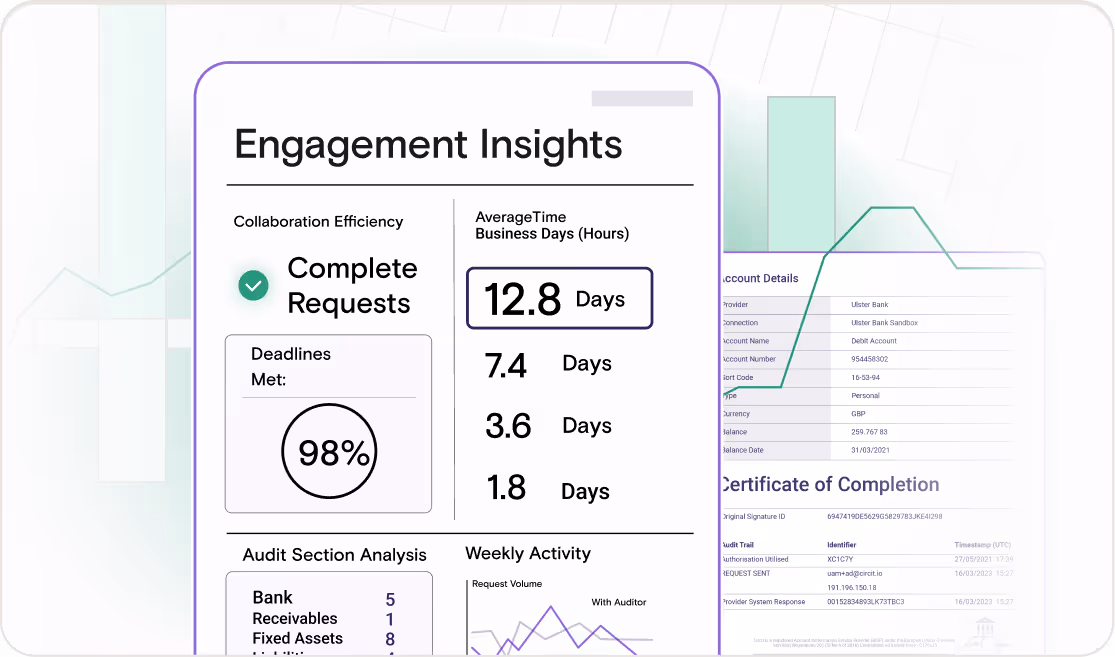
Task: Click the With Auditor chart label
Action: (619, 602)
